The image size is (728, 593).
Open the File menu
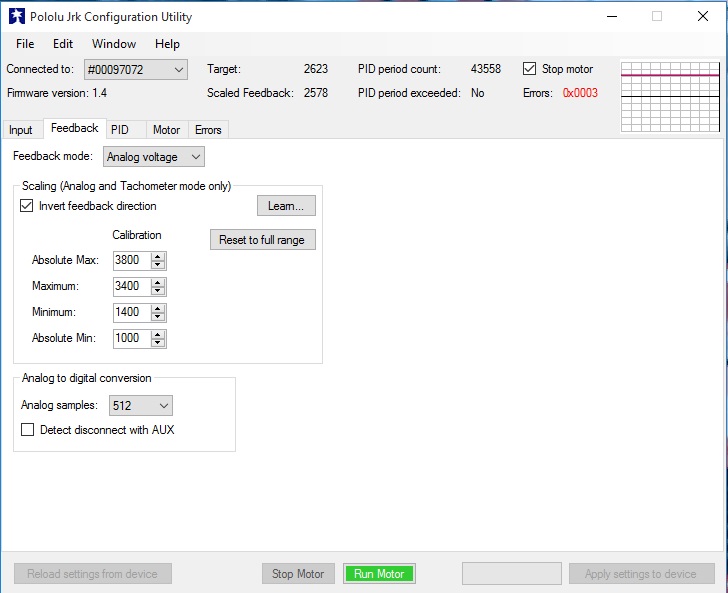[25, 44]
